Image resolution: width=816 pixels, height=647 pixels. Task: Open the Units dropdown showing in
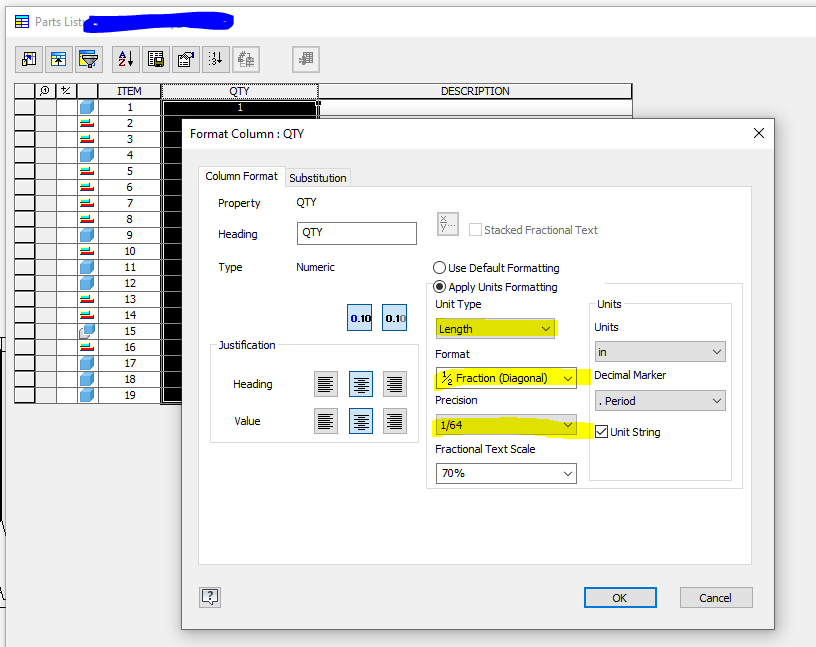(x=660, y=352)
